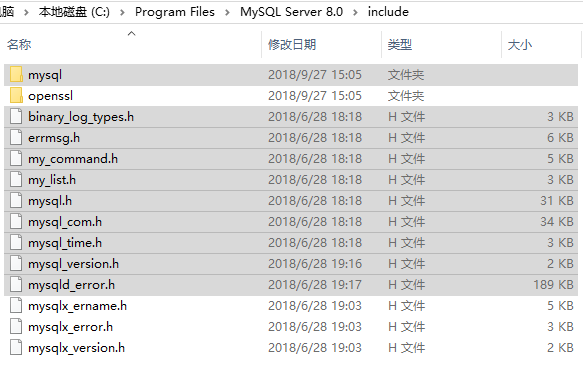
Task: Select the openssl folder icon
Action: point(16,95)
